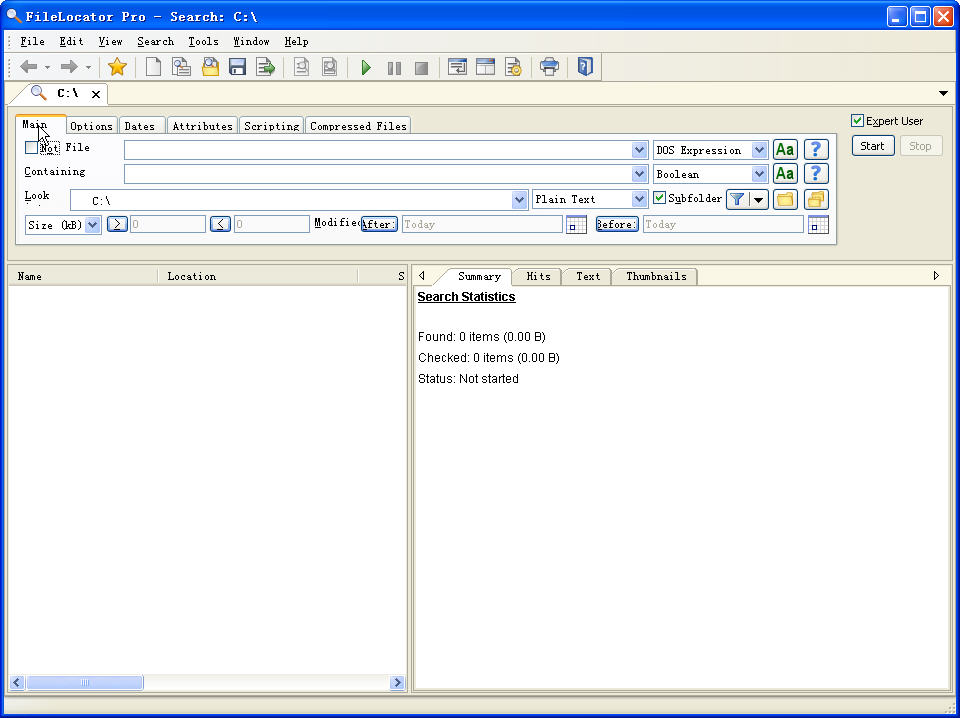
Task: Click the funnel filter icon
Action: coord(737,199)
